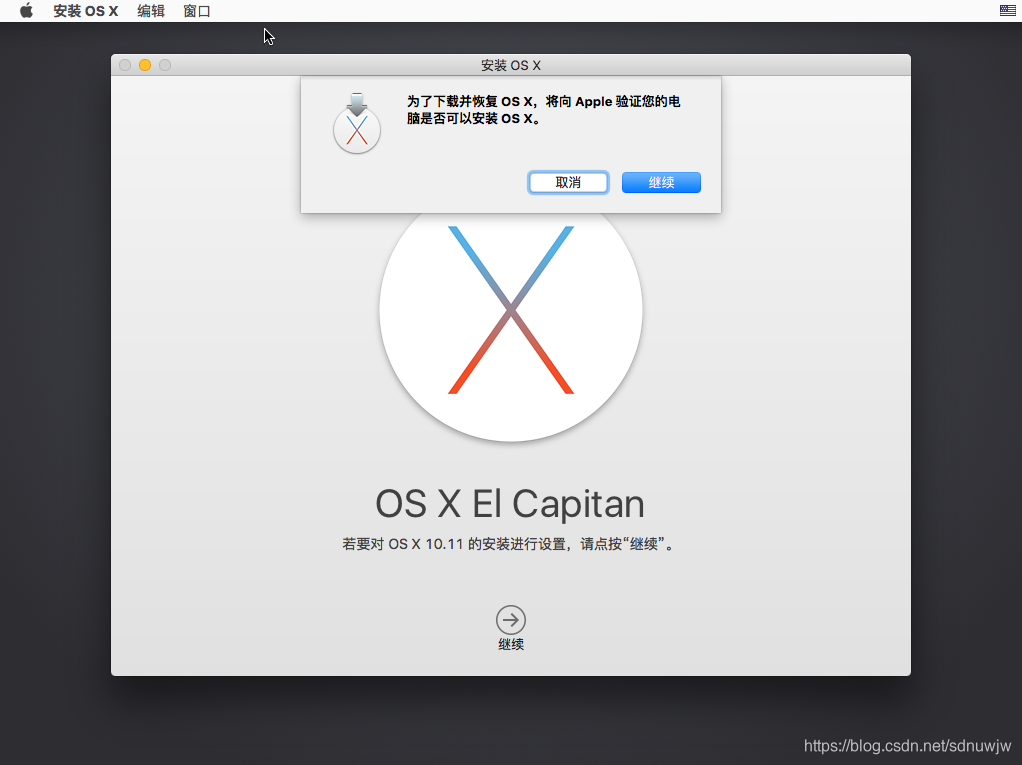This screenshot has height=765, width=1022.
Task: Click the circled arrow 继续 icon
Action: click(511, 620)
